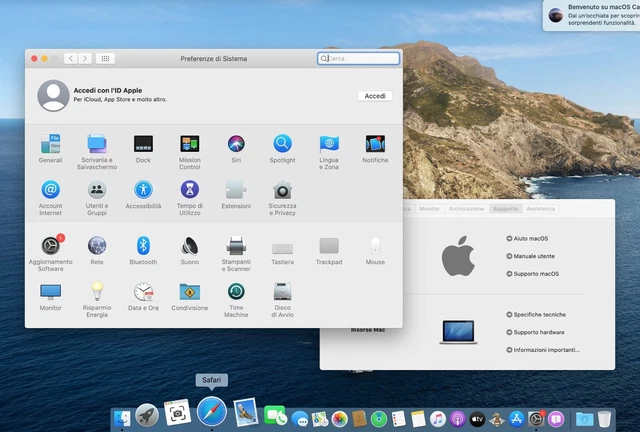Open Launchpad from the Dock
Viewport: 640px width, 432px height.
147,415
